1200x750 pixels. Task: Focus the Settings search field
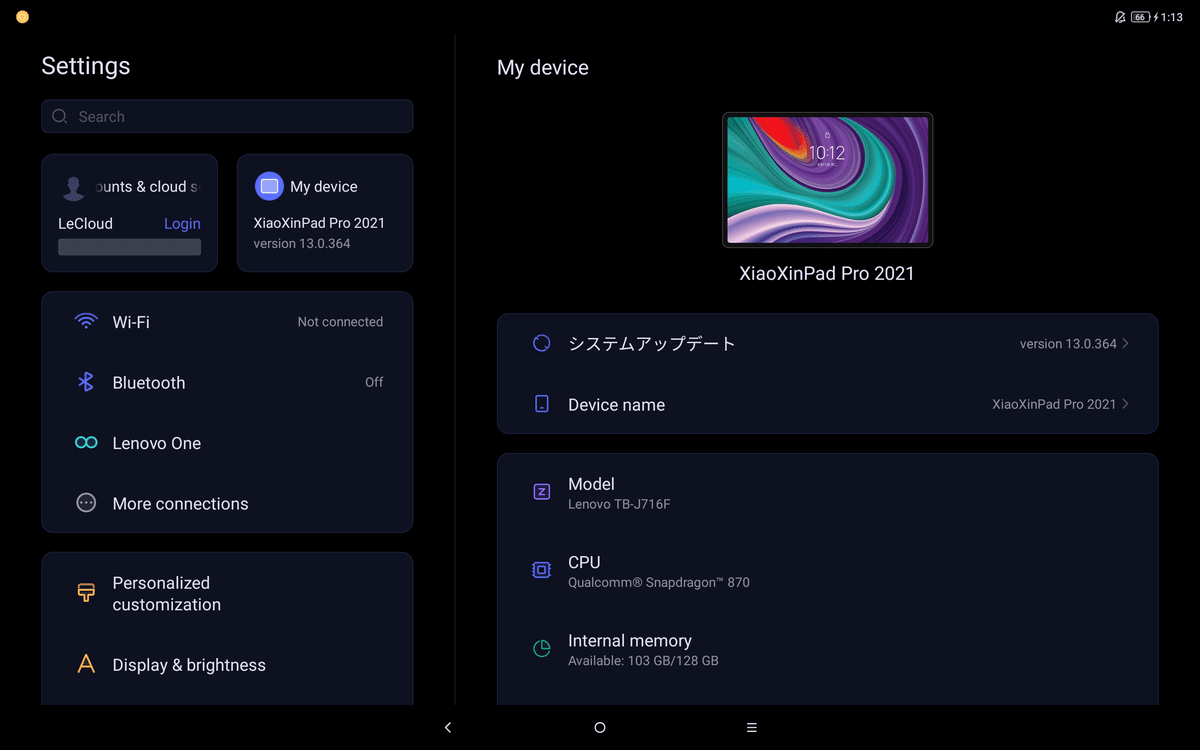coord(227,116)
